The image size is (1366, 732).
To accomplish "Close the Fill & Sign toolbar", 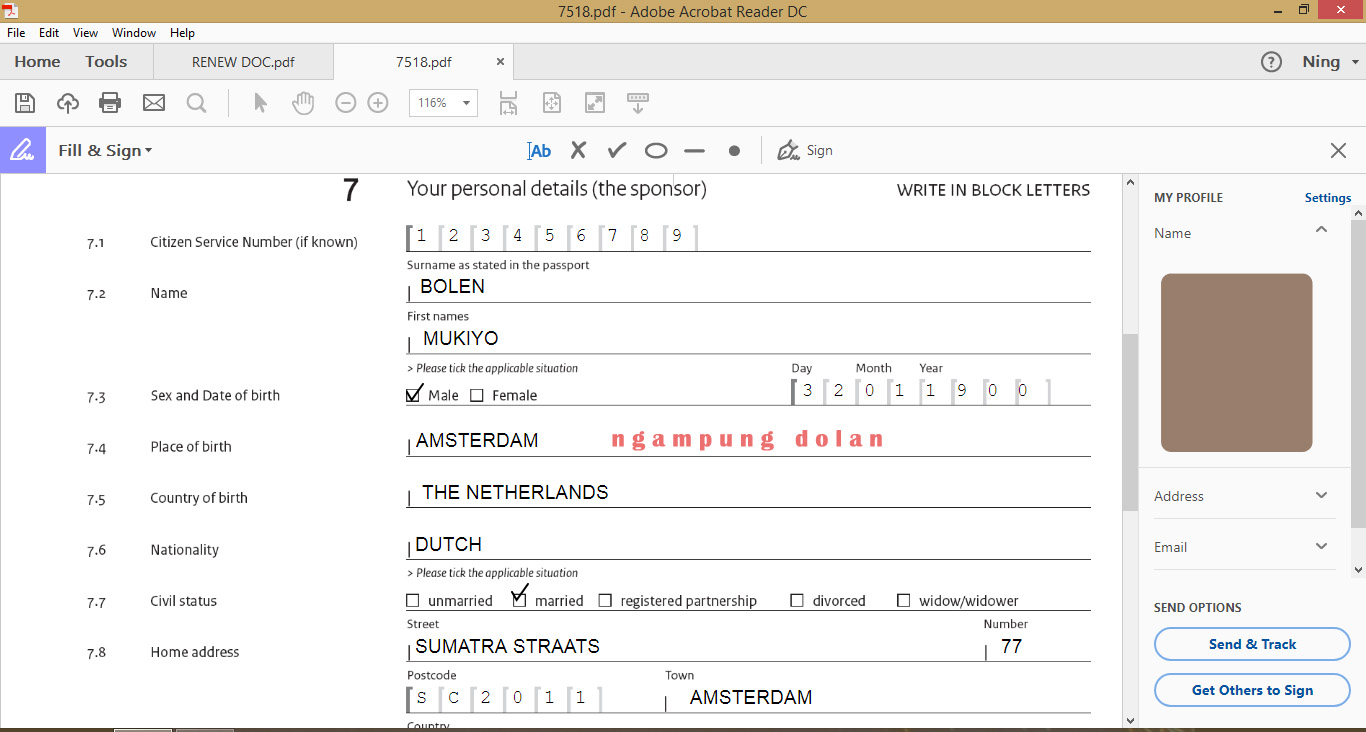I will pos(1338,150).
